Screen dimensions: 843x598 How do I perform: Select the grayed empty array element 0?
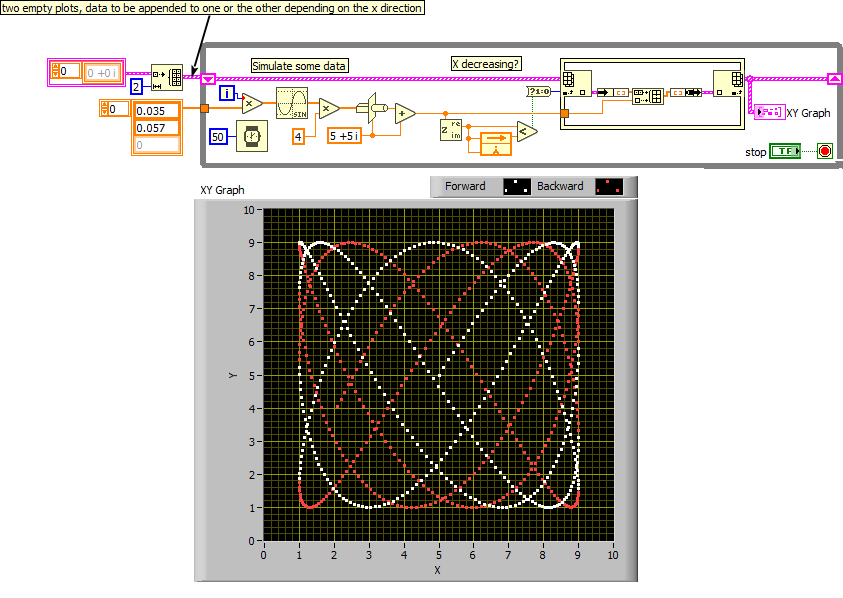coord(156,145)
